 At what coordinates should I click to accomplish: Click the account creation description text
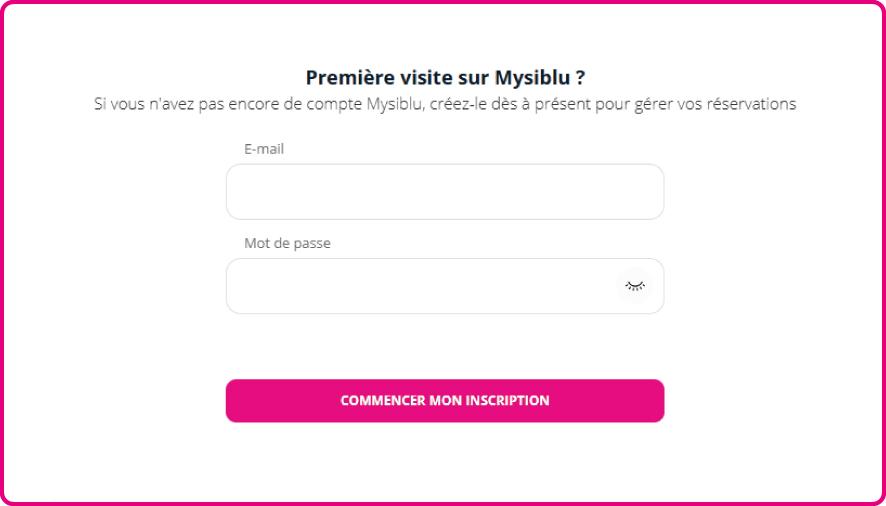coord(444,104)
